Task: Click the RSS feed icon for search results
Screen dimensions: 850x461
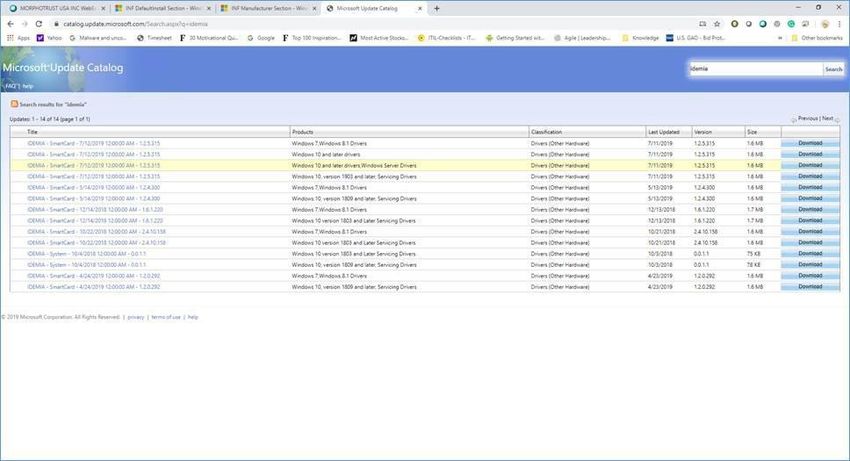Action: tap(14, 104)
